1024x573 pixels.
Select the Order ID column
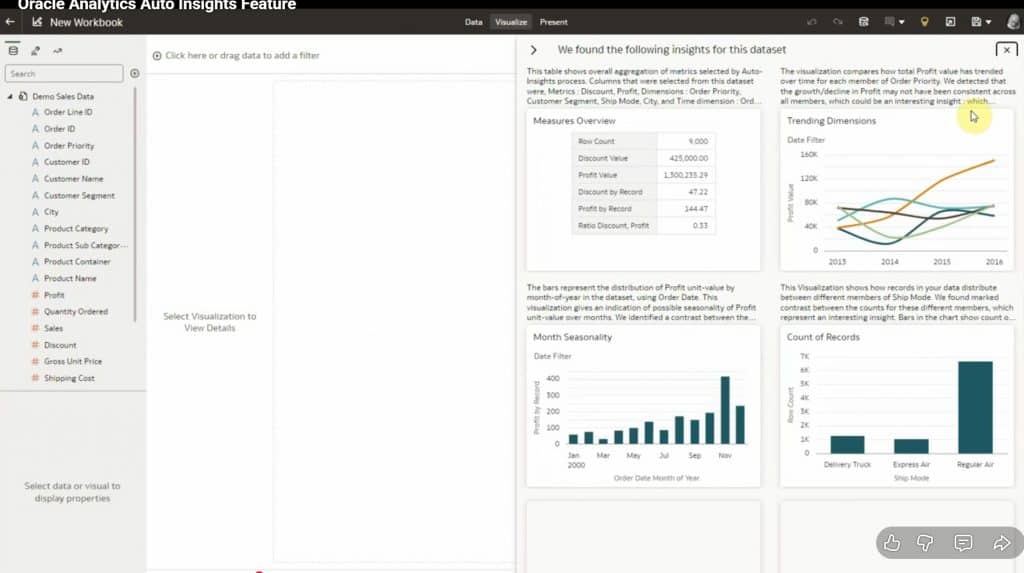[x=59, y=129]
